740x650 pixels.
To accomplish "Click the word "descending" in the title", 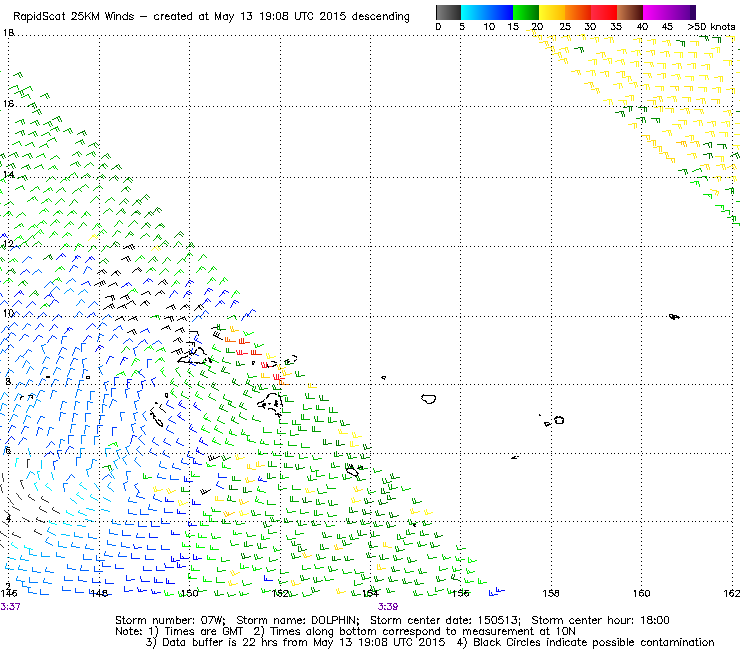I will [380, 17].
